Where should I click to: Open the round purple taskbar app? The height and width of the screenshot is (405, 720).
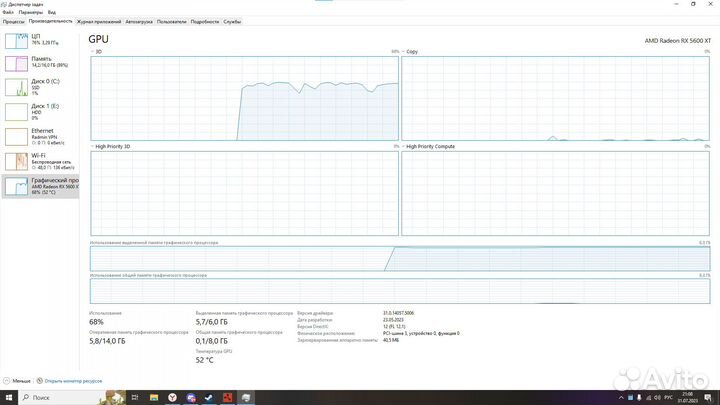click(191, 398)
